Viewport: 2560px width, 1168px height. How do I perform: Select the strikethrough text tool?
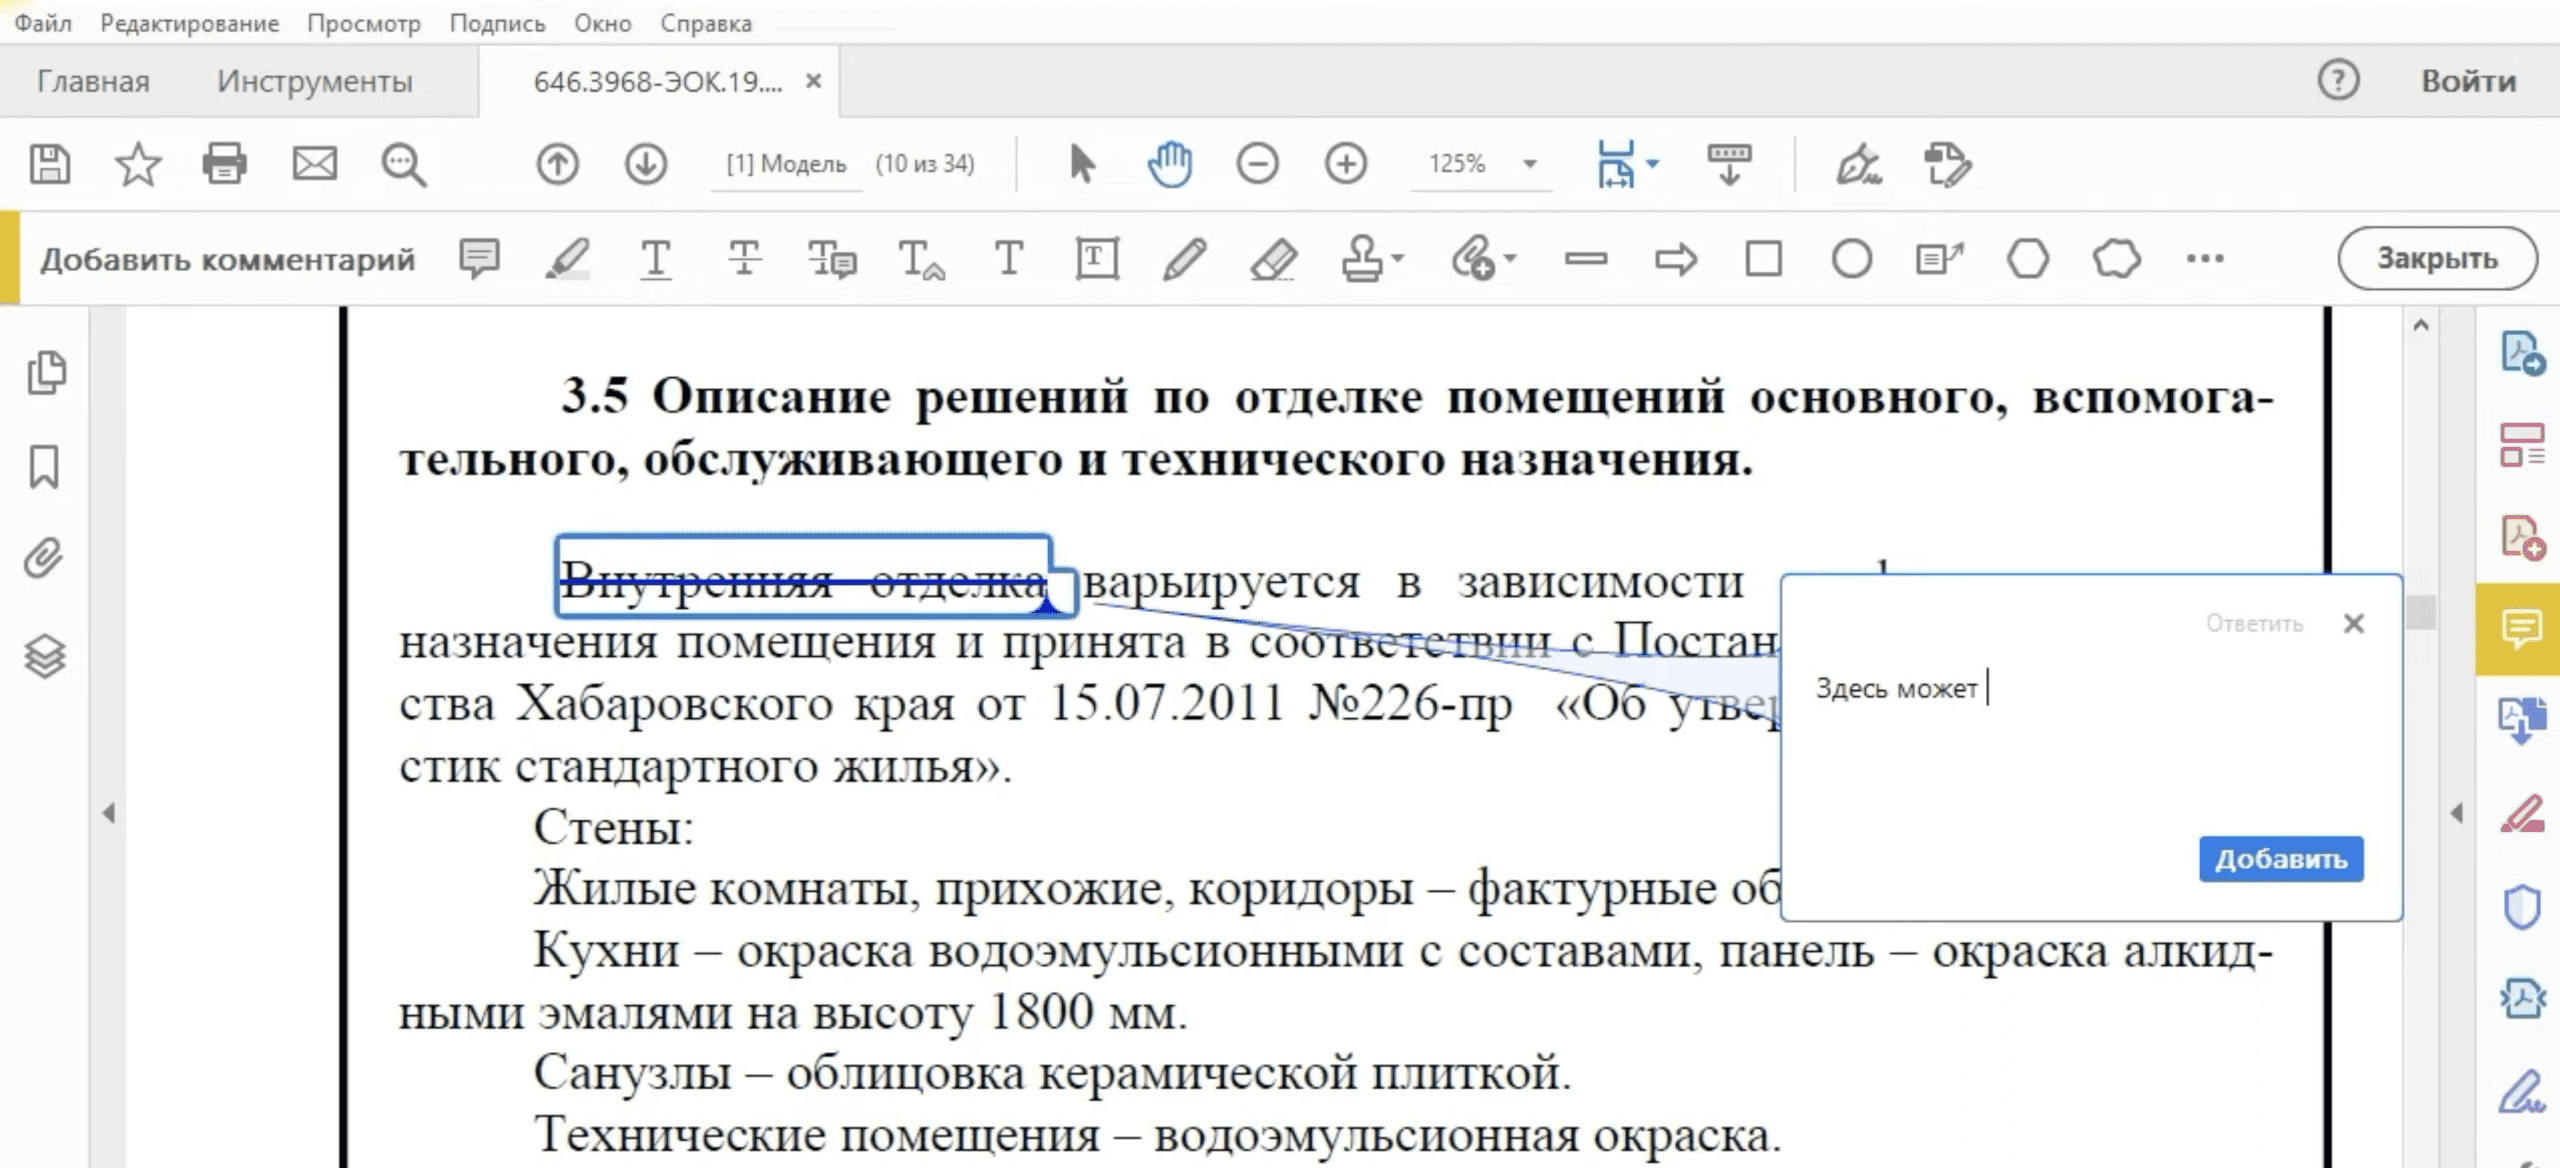point(744,259)
